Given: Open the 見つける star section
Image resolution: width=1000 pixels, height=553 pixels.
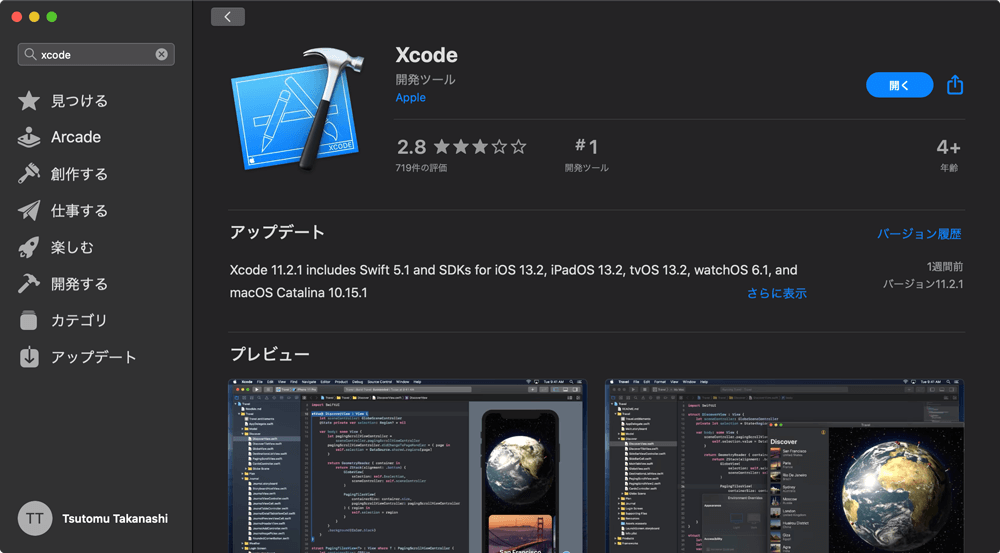Looking at the screenshot, I should 29,101.
